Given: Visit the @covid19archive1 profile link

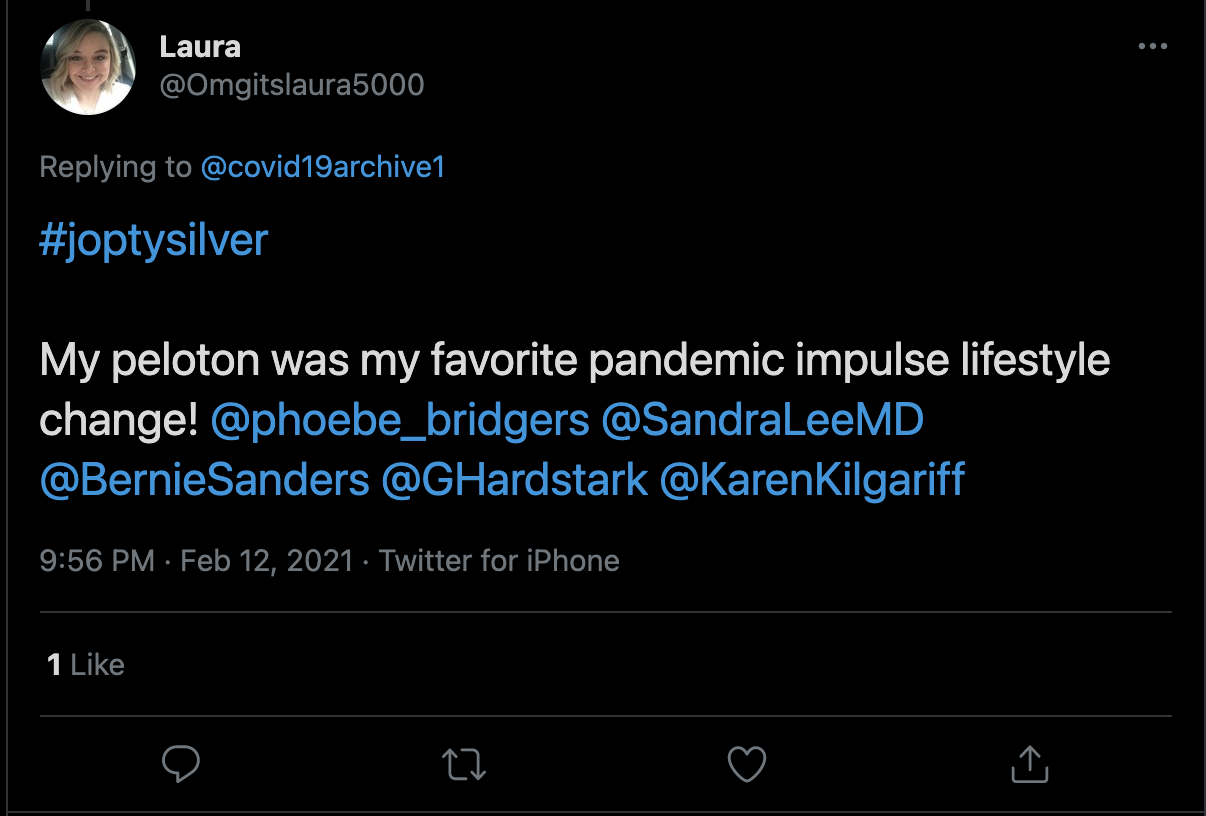Looking at the screenshot, I should [322, 167].
